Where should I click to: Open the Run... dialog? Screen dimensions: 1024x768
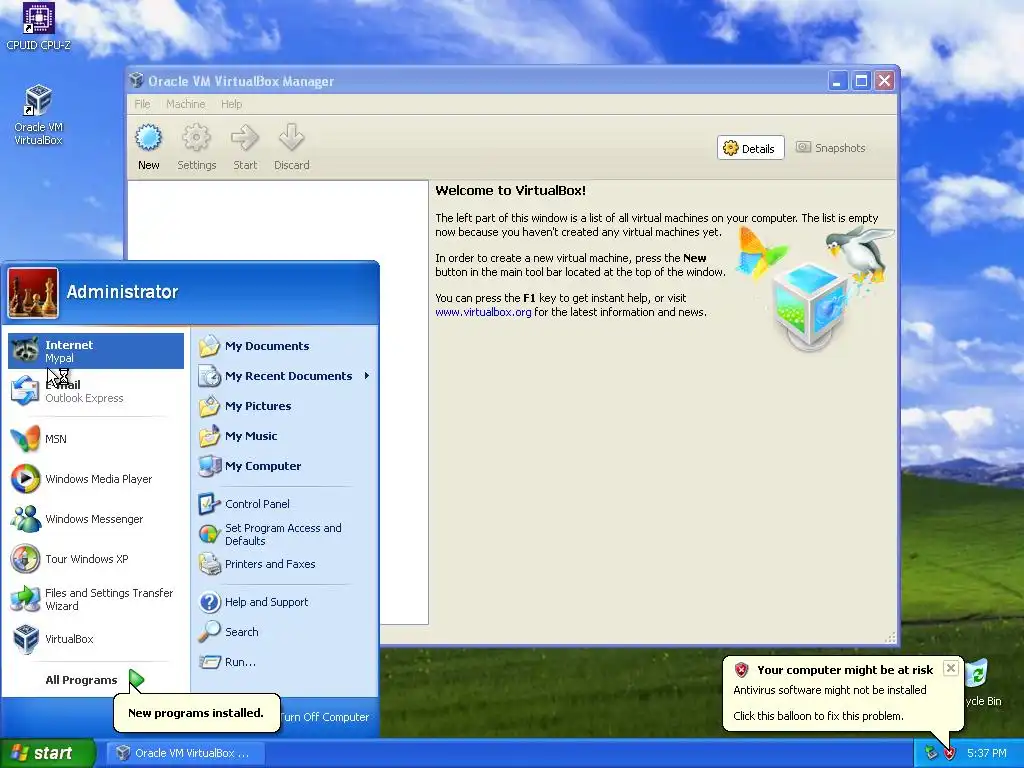(x=285, y=662)
